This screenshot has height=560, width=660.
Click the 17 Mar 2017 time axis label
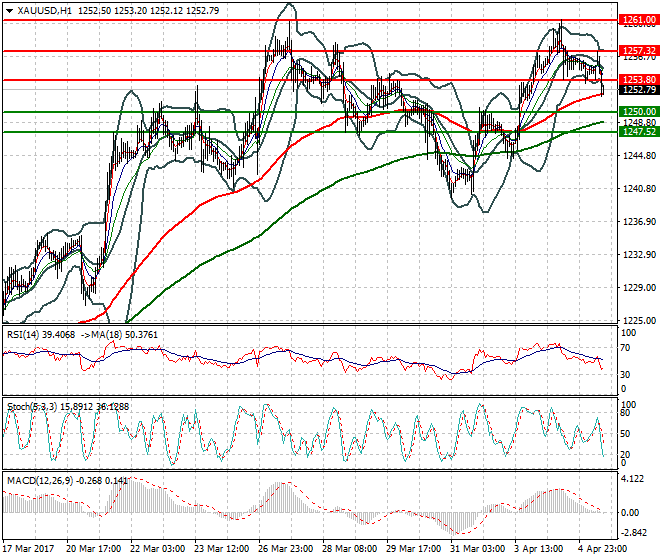[x=29, y=549]
